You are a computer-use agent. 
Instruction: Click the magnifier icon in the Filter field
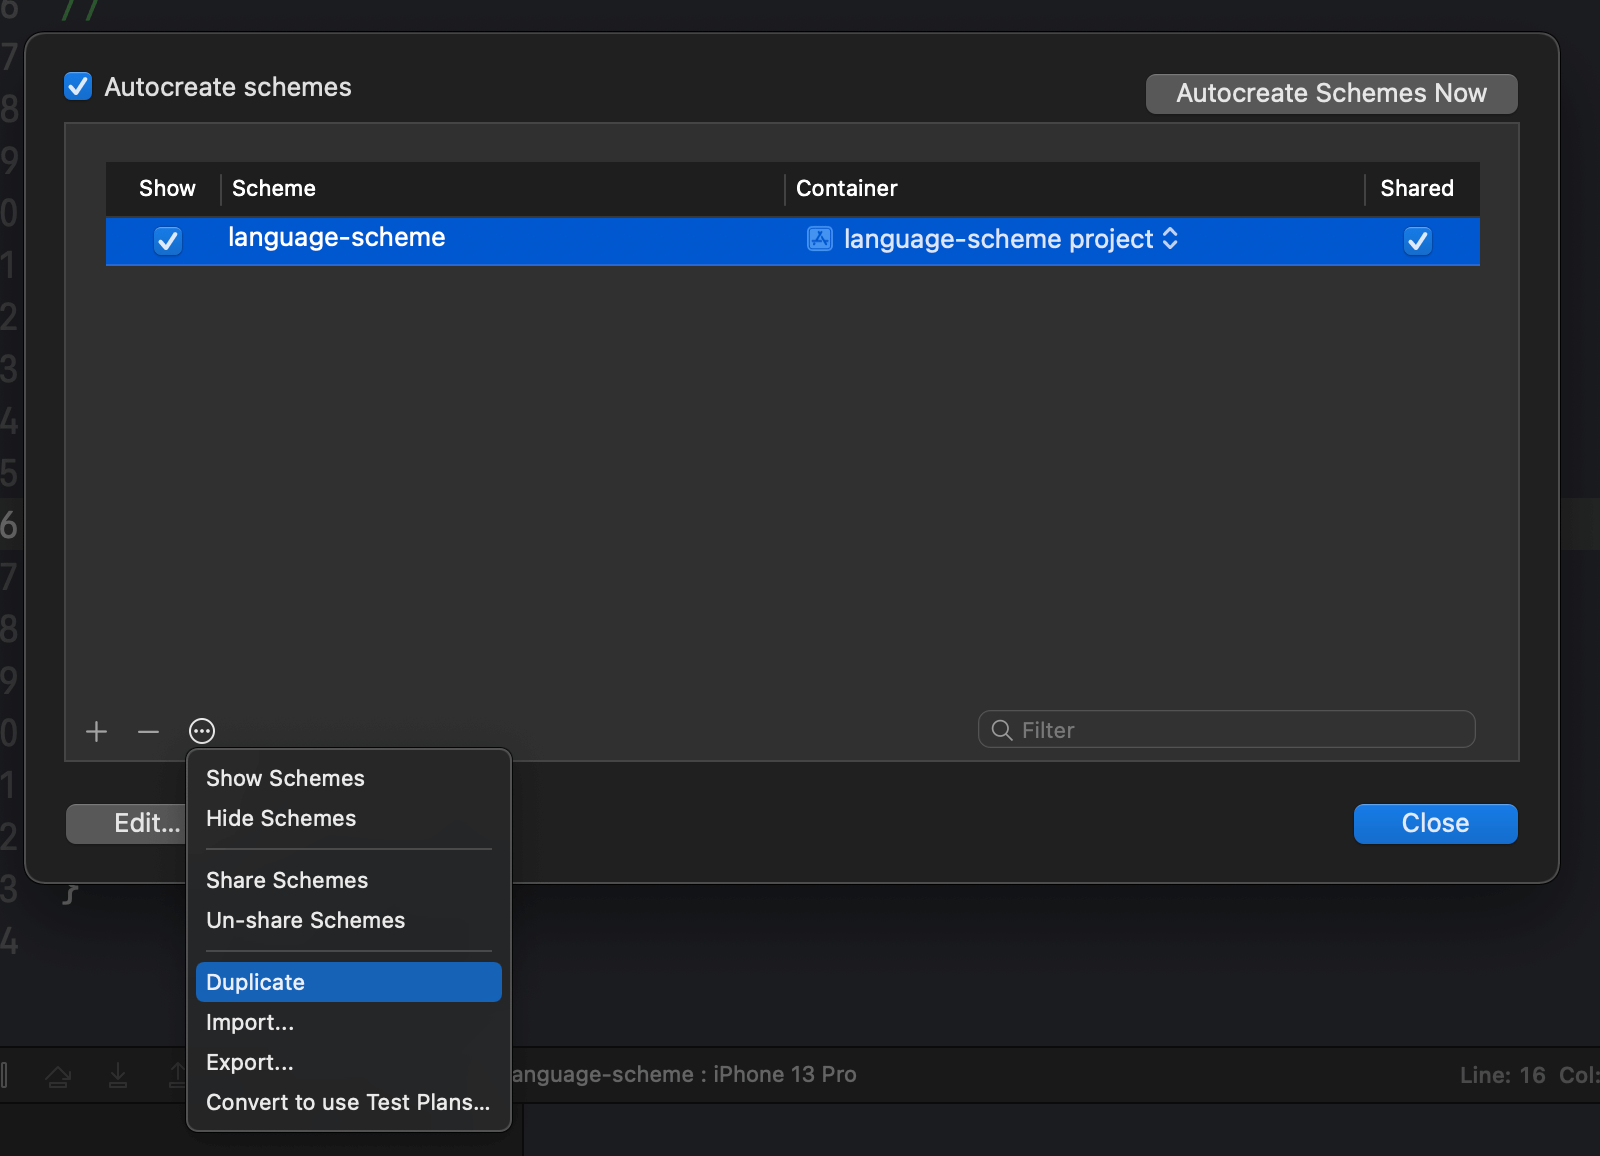pos(1001,730)
